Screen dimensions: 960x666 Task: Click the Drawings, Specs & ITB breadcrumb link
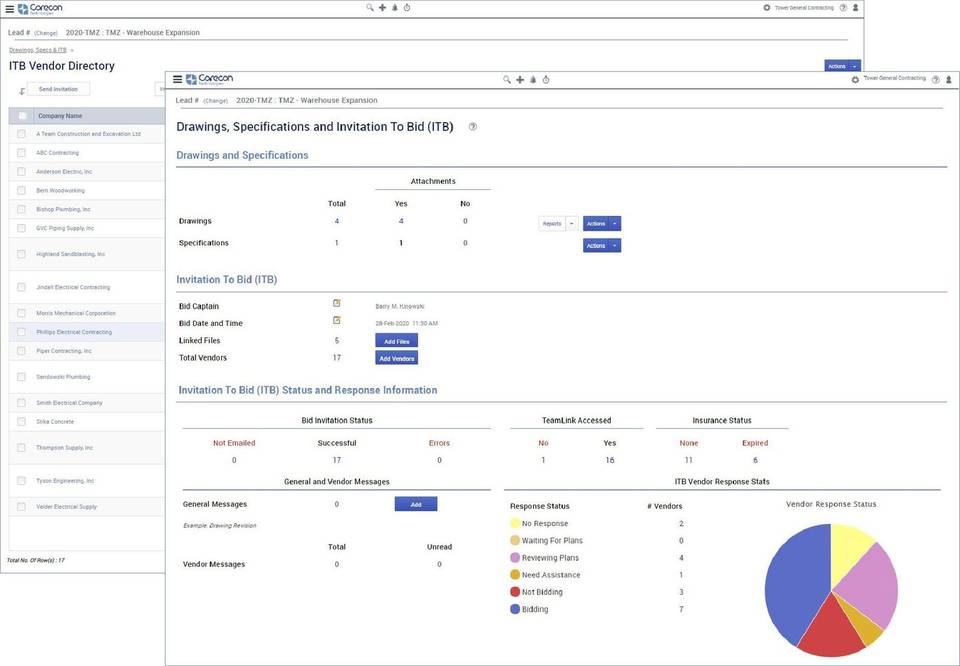(37, 49)
